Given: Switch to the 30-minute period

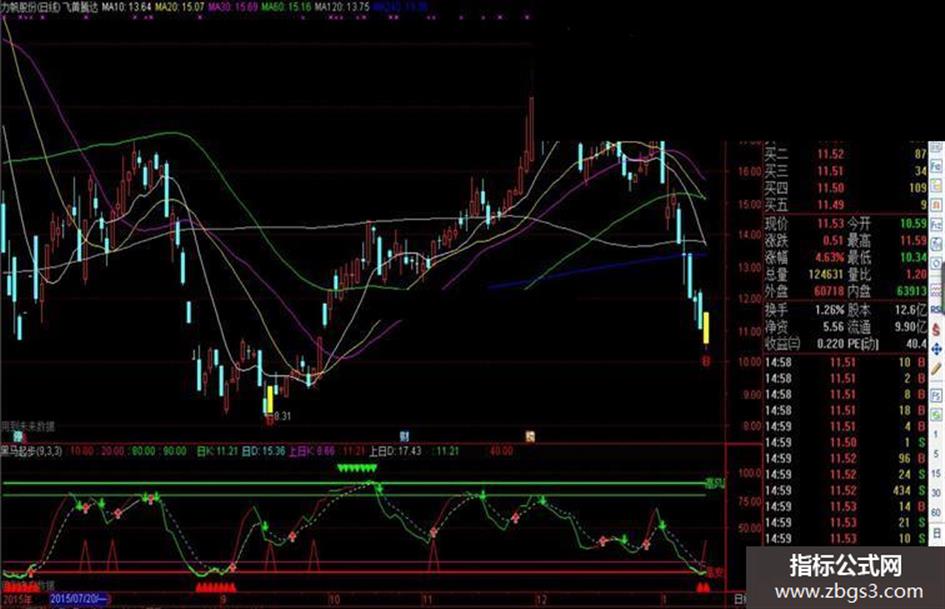Looking at the screenshot, I should pos(937,493).
